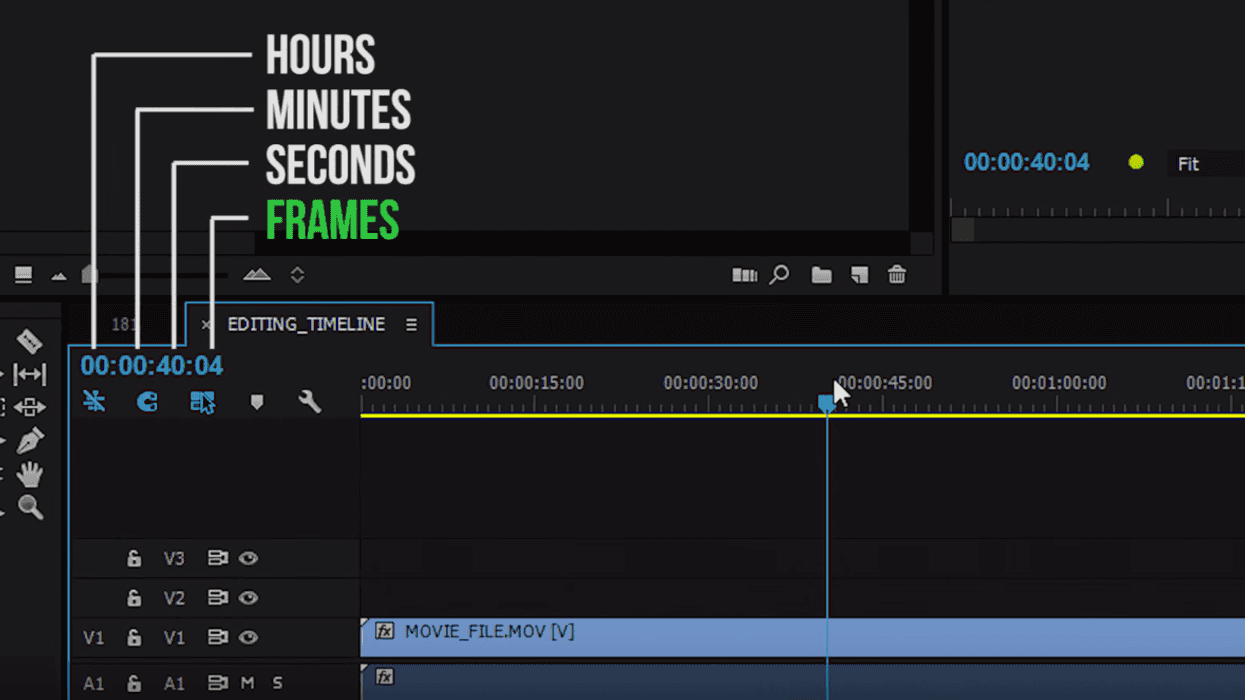This screenshot has width=1245, height=700.
Task: Switch to the 181 sequence tab
Action: 123,324
